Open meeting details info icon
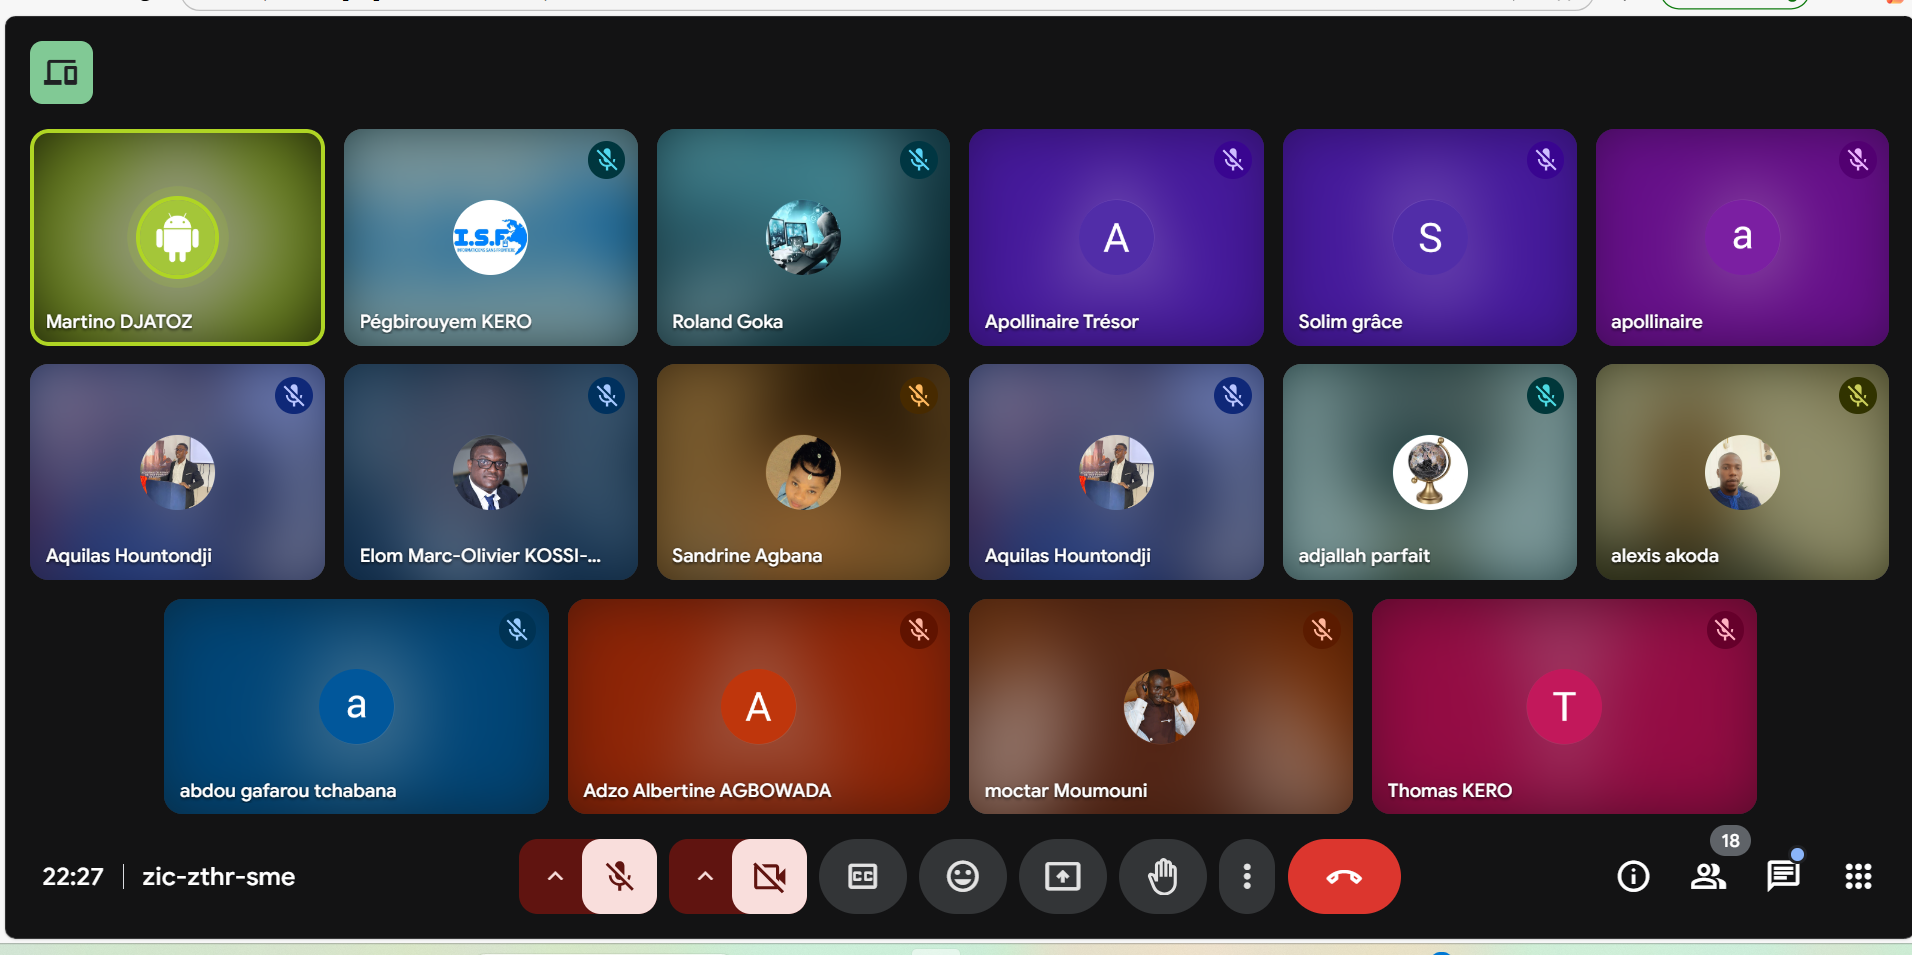1912x955 pixels. point(1633,877)
